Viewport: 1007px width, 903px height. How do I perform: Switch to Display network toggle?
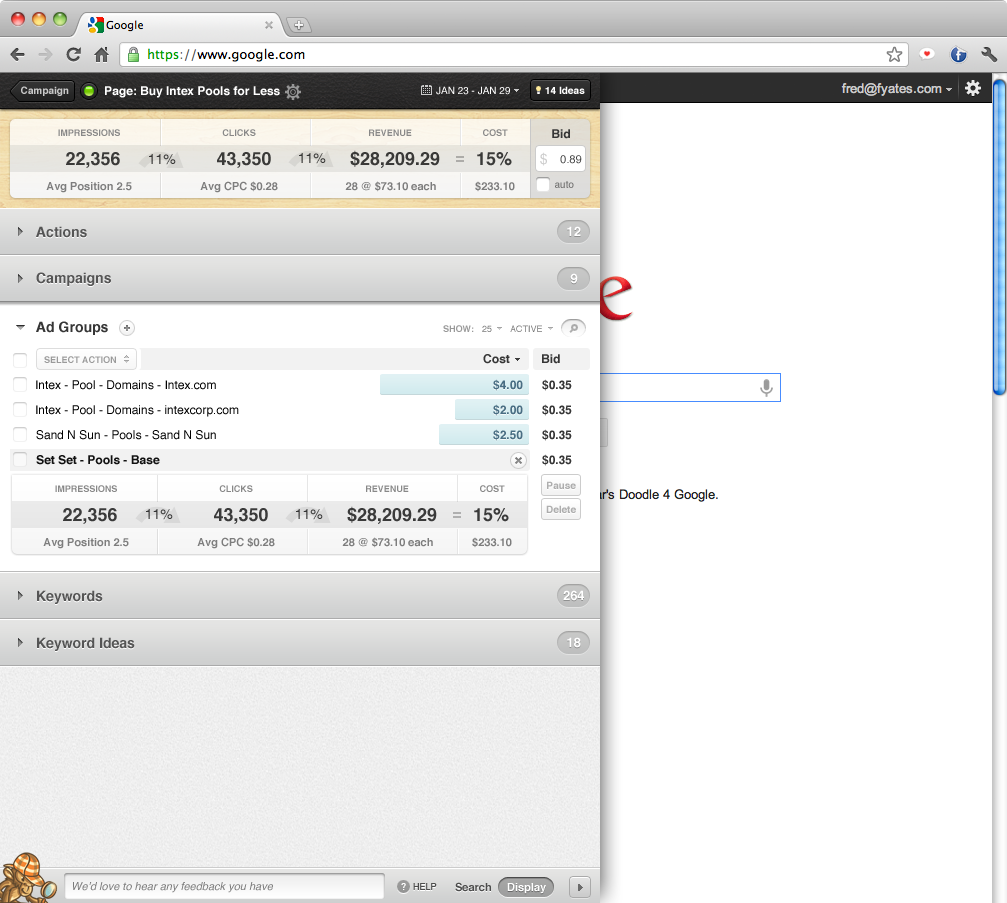526,887
